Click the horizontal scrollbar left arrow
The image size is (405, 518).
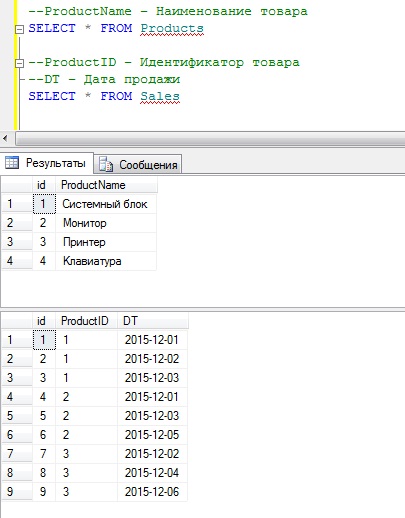click(x=6, y=138)
